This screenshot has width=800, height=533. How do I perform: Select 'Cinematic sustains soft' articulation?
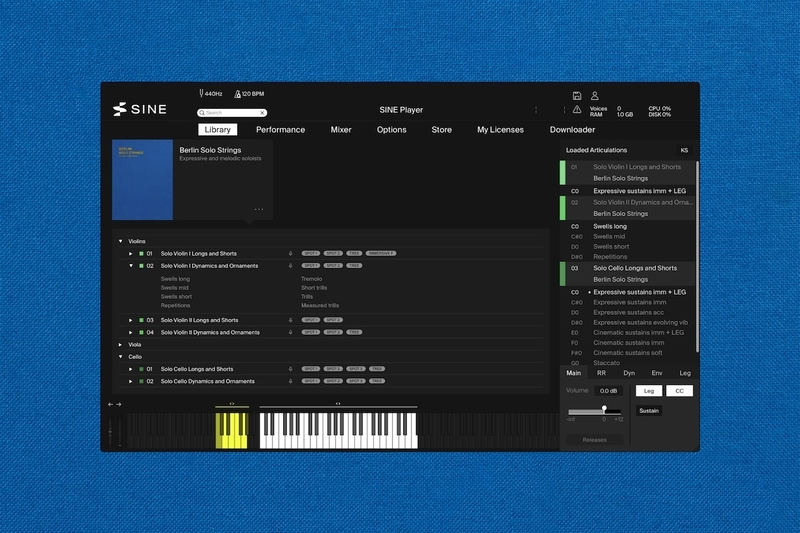pos(628,353)
